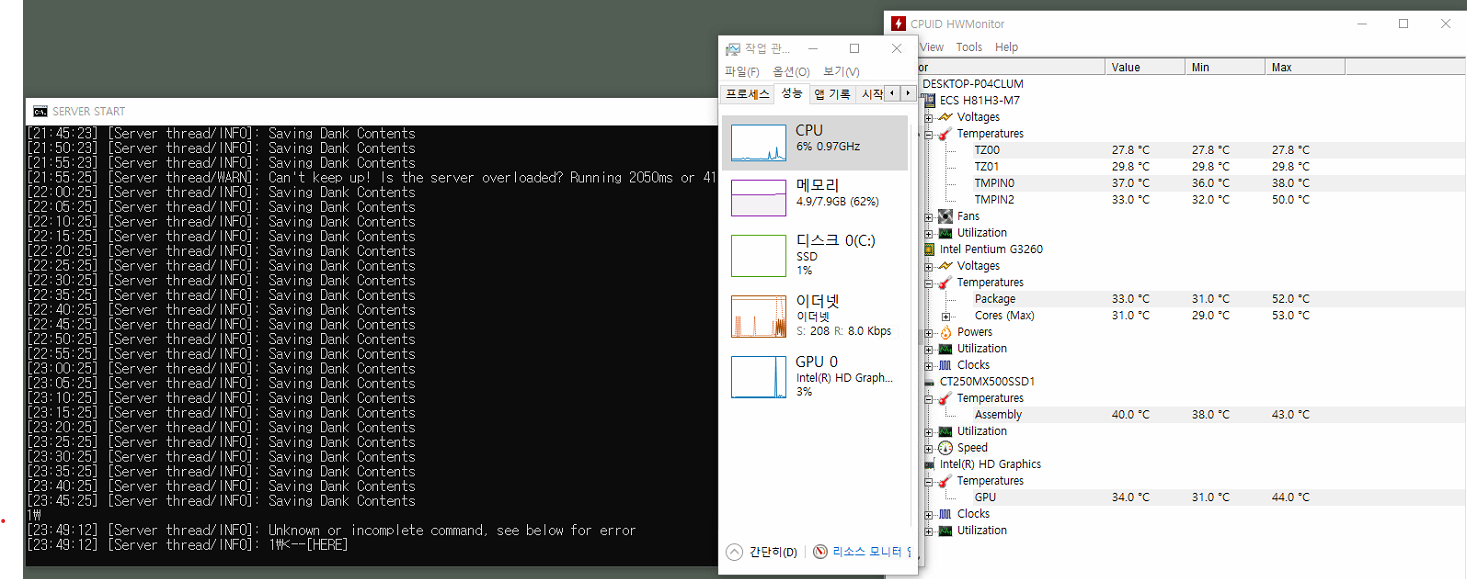Click the Utilization icon under CT250MX500SSD1

(x=945, y=431)
